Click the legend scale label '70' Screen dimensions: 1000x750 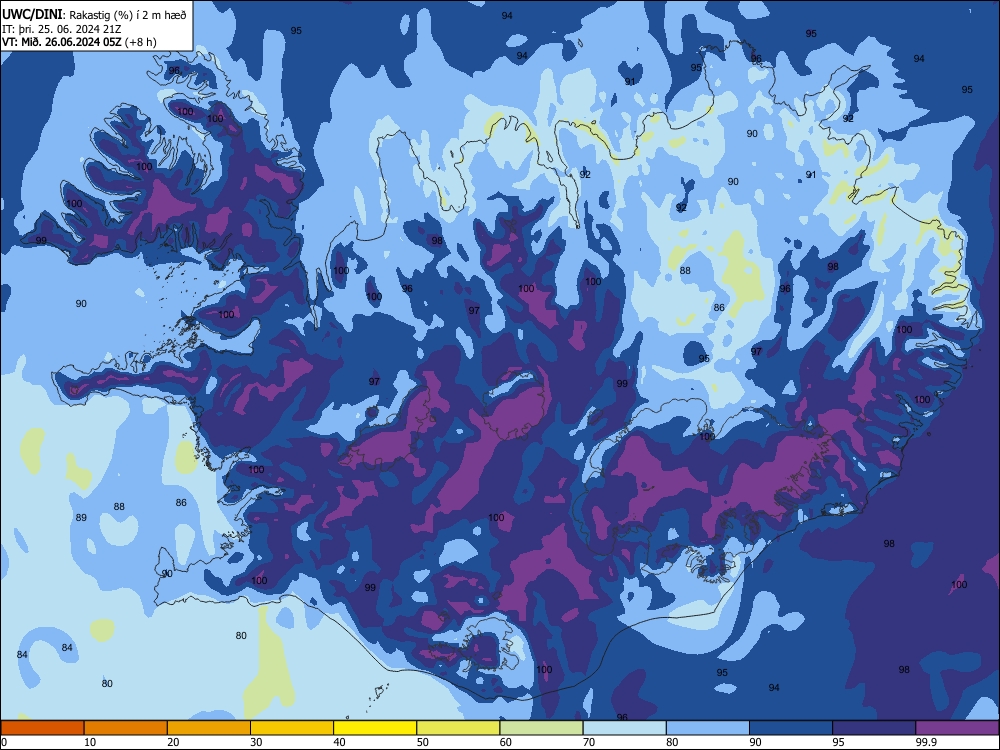click(589, 742)
